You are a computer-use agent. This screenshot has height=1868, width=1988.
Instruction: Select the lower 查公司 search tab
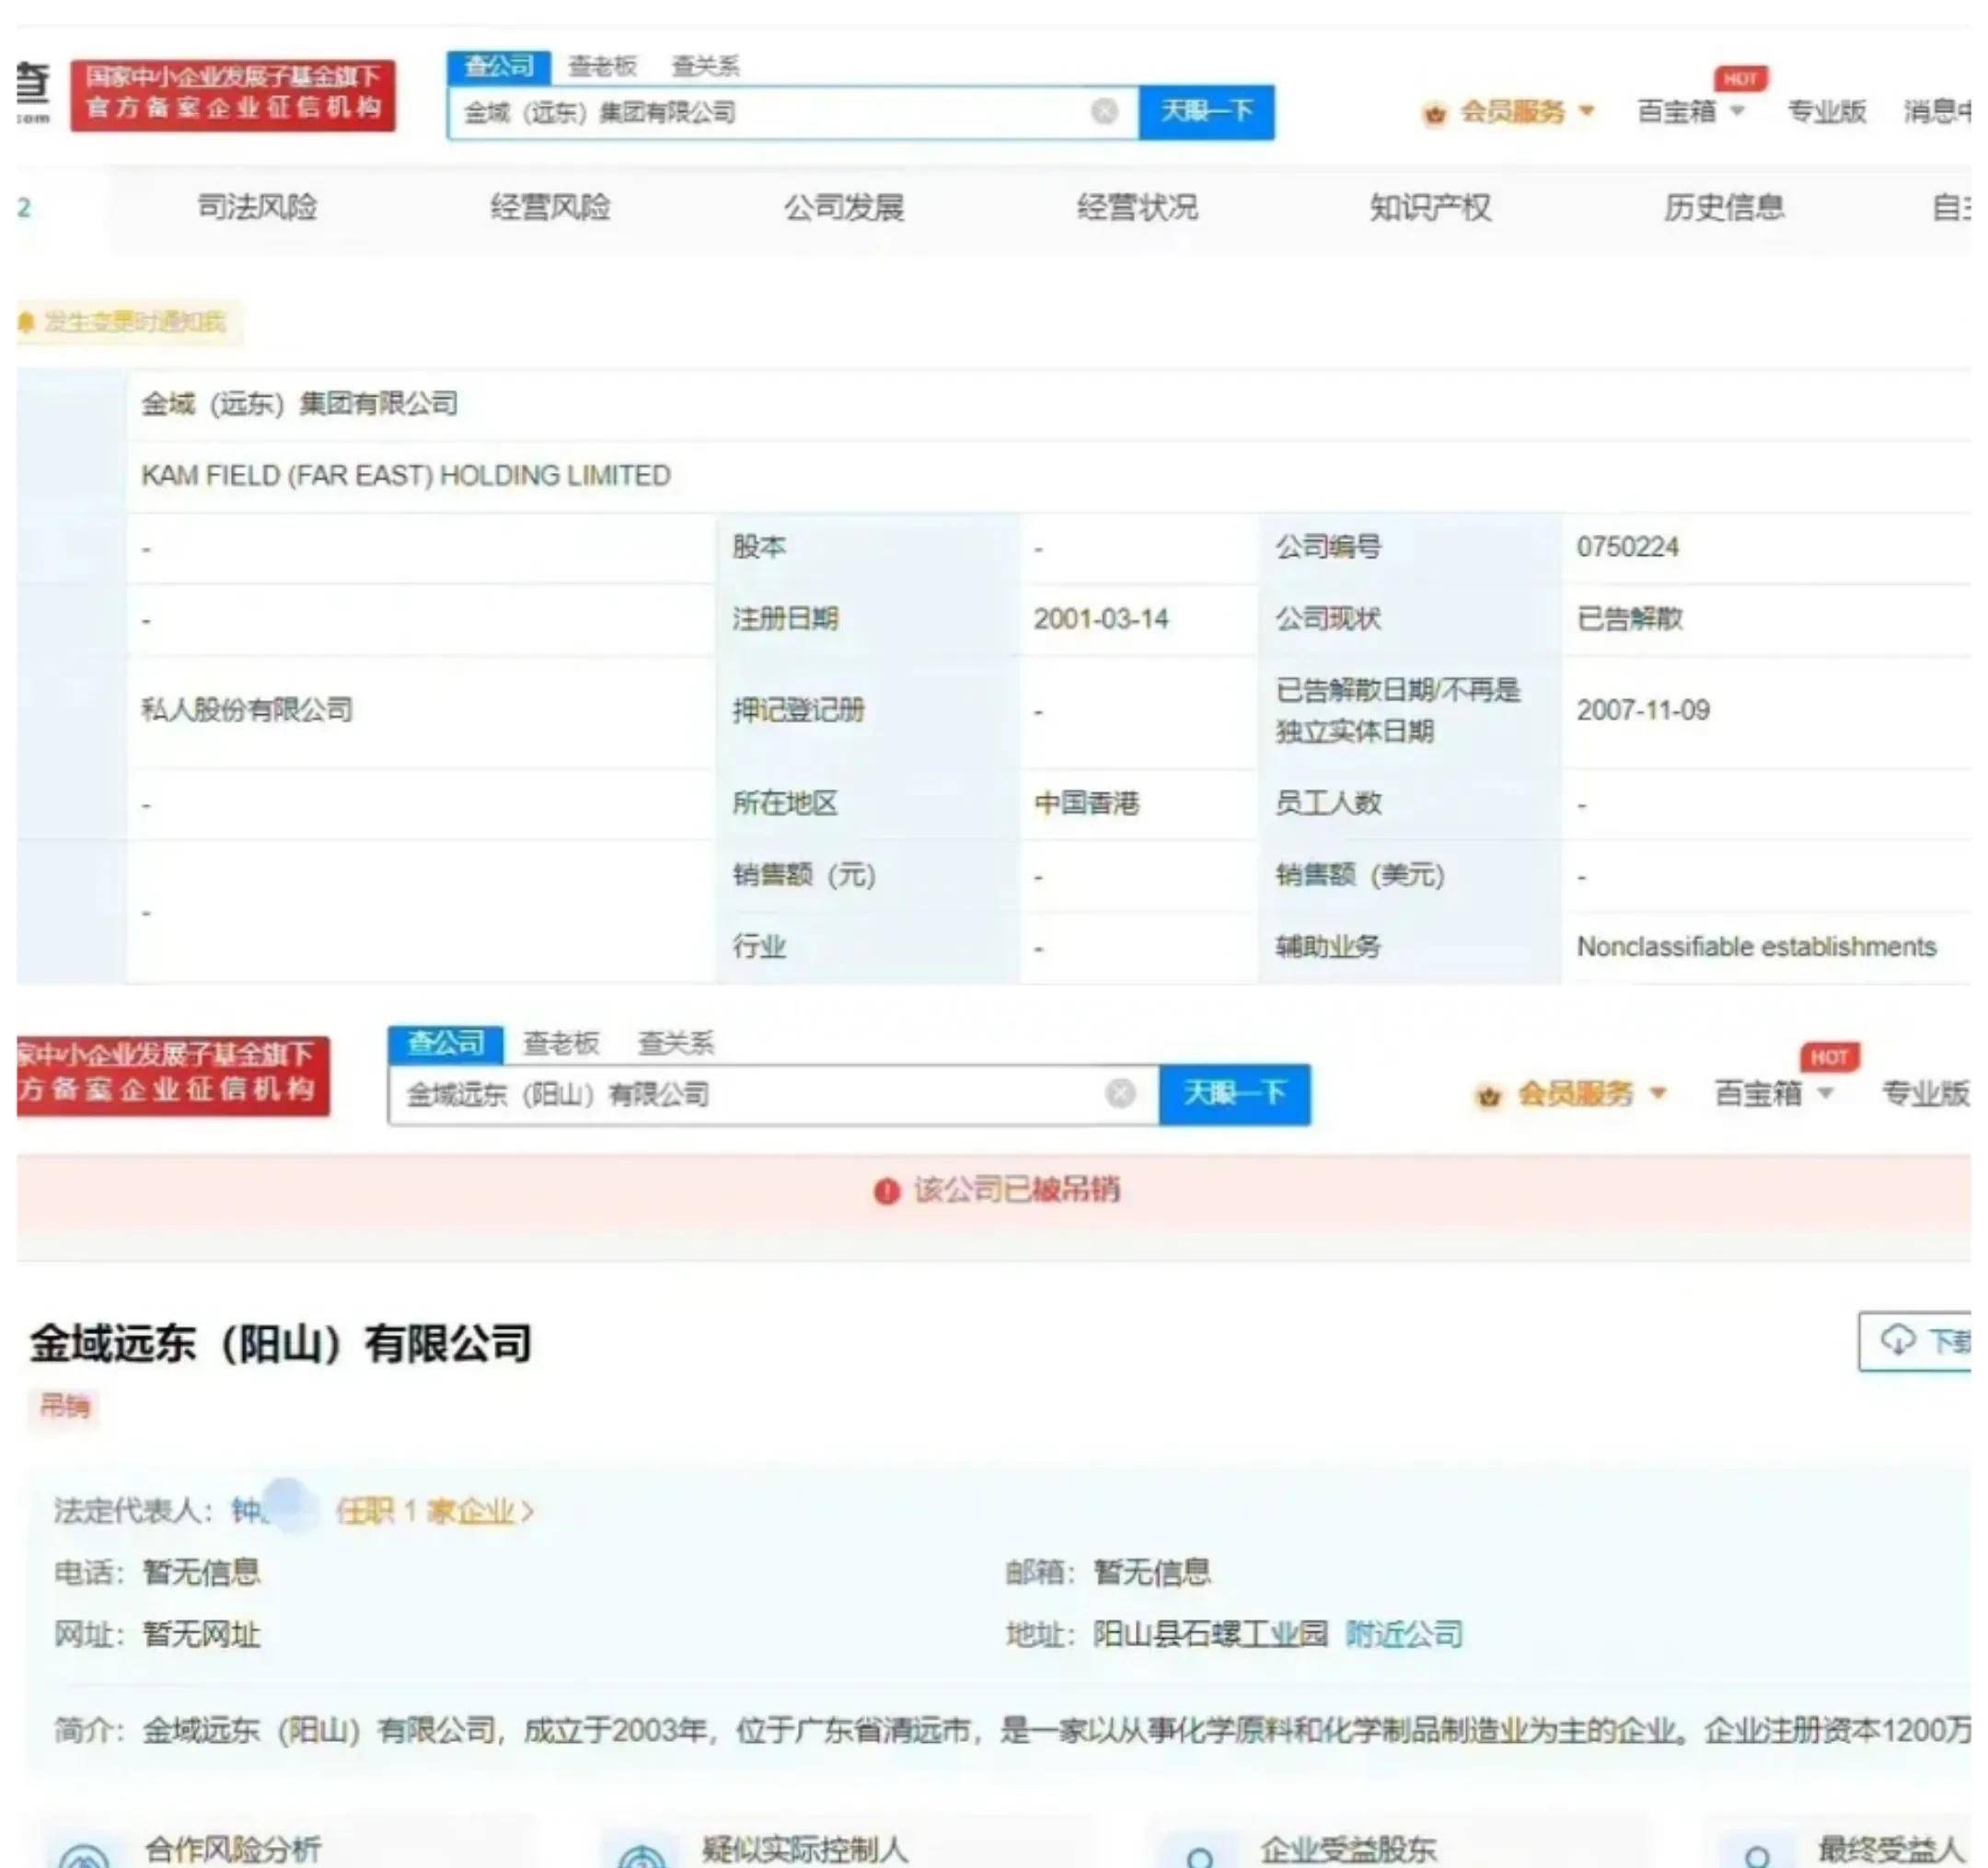[x=445, y=1044]
